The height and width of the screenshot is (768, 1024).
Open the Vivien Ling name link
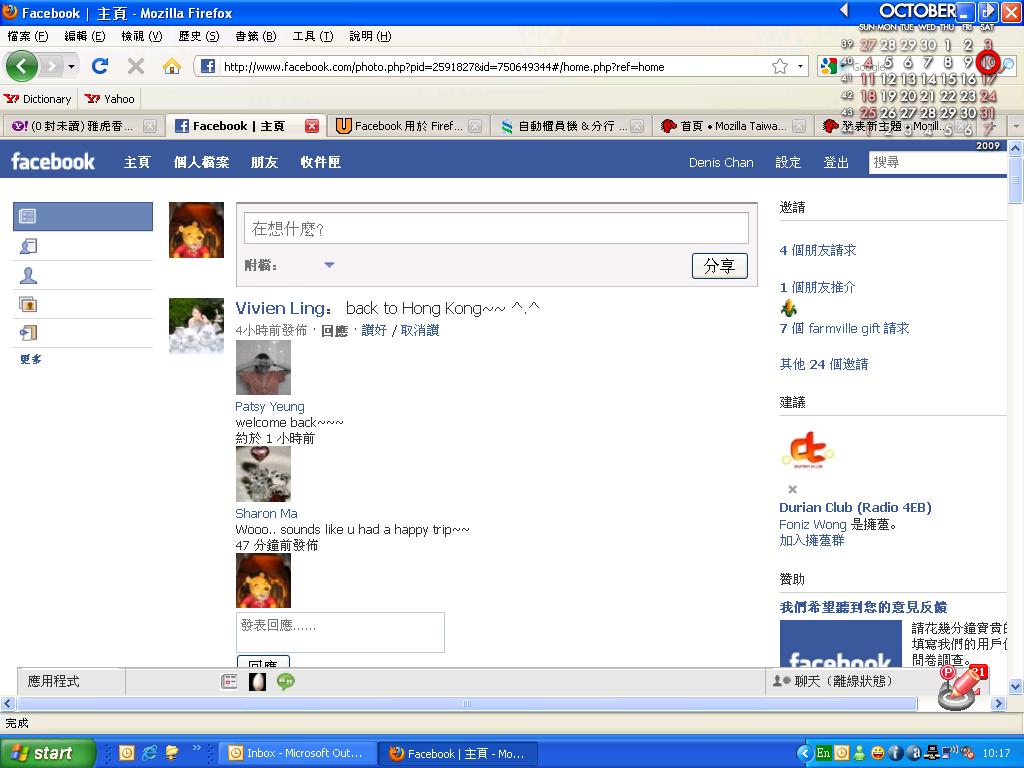[280, 308]
